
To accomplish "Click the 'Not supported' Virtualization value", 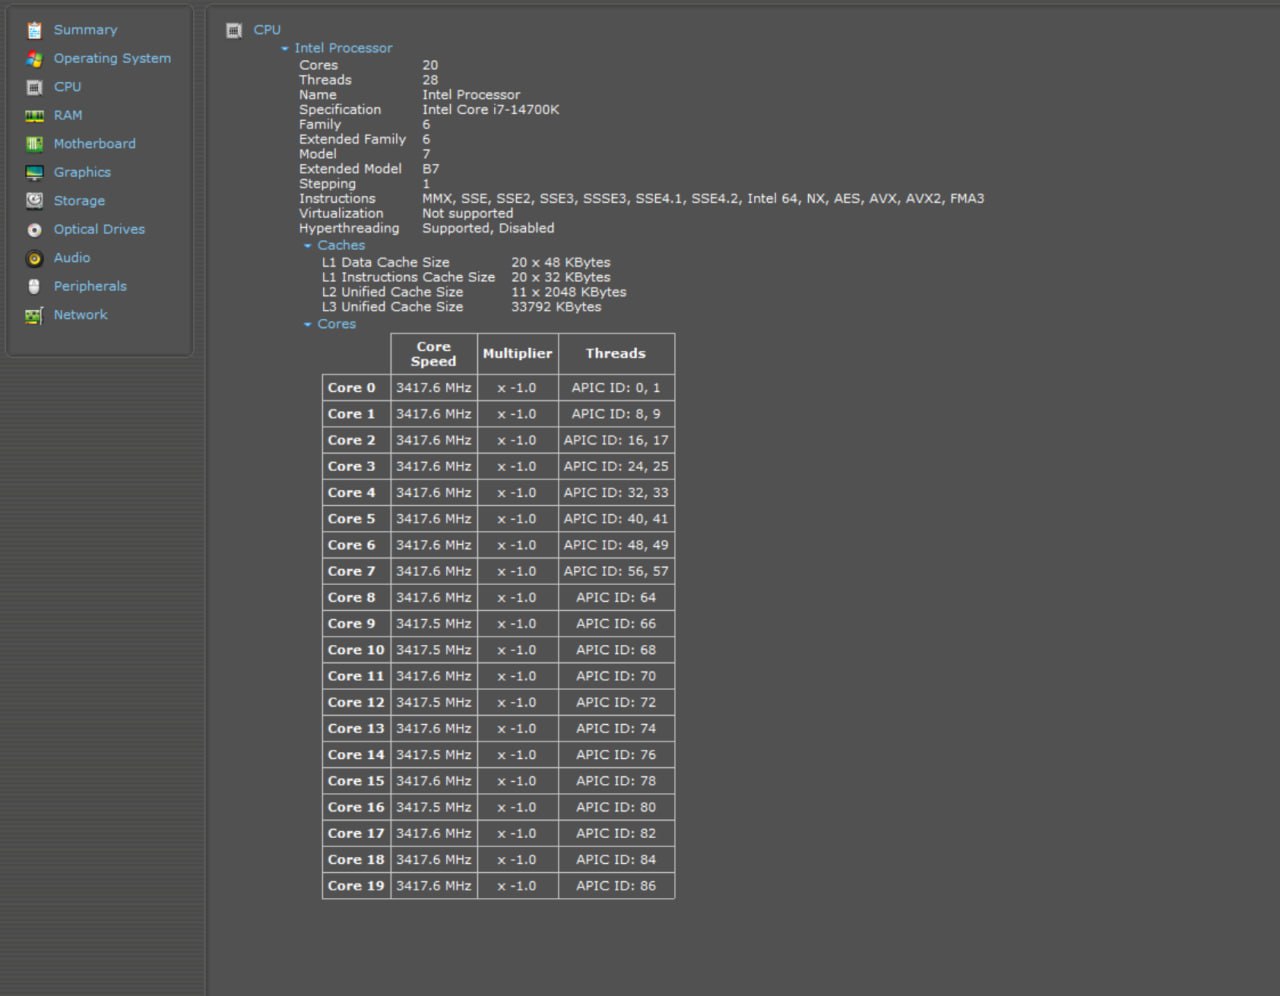I will [x=468, y=213].
